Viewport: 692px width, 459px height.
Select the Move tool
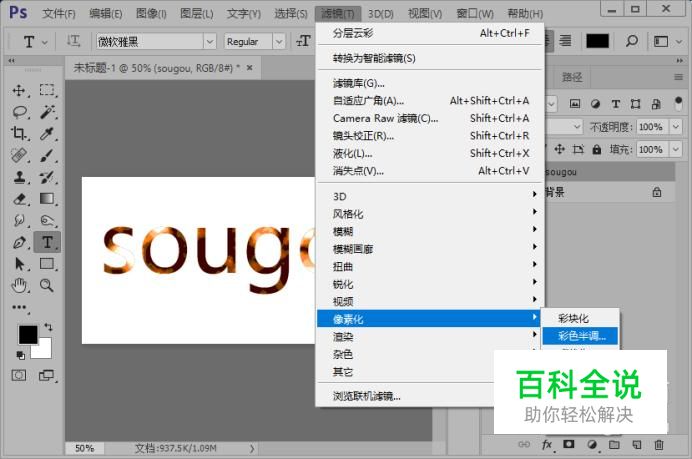coord(19,90)
